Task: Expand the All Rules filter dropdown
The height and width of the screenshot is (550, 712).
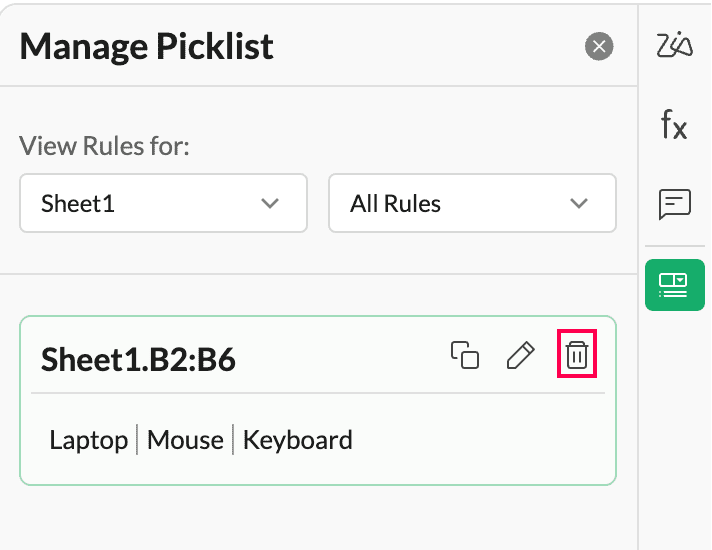Action: click(472, 204)
